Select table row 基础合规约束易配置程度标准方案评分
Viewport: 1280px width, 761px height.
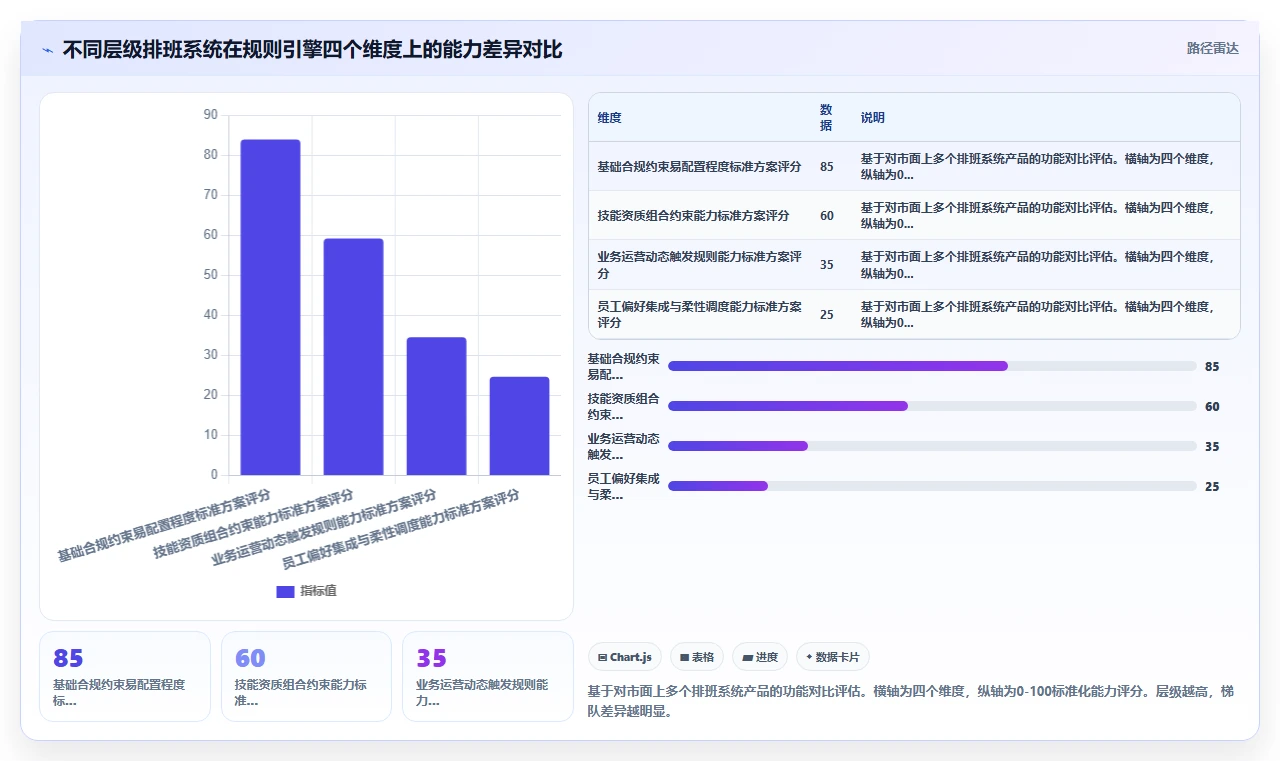tap(914, 166)
